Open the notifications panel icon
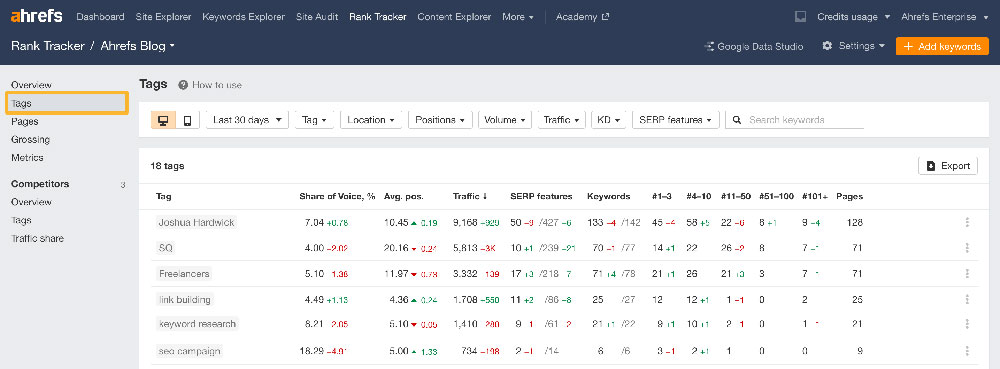Image resolution: width=1000 pixels, height=369 pixels. click(x=801, y=17)
